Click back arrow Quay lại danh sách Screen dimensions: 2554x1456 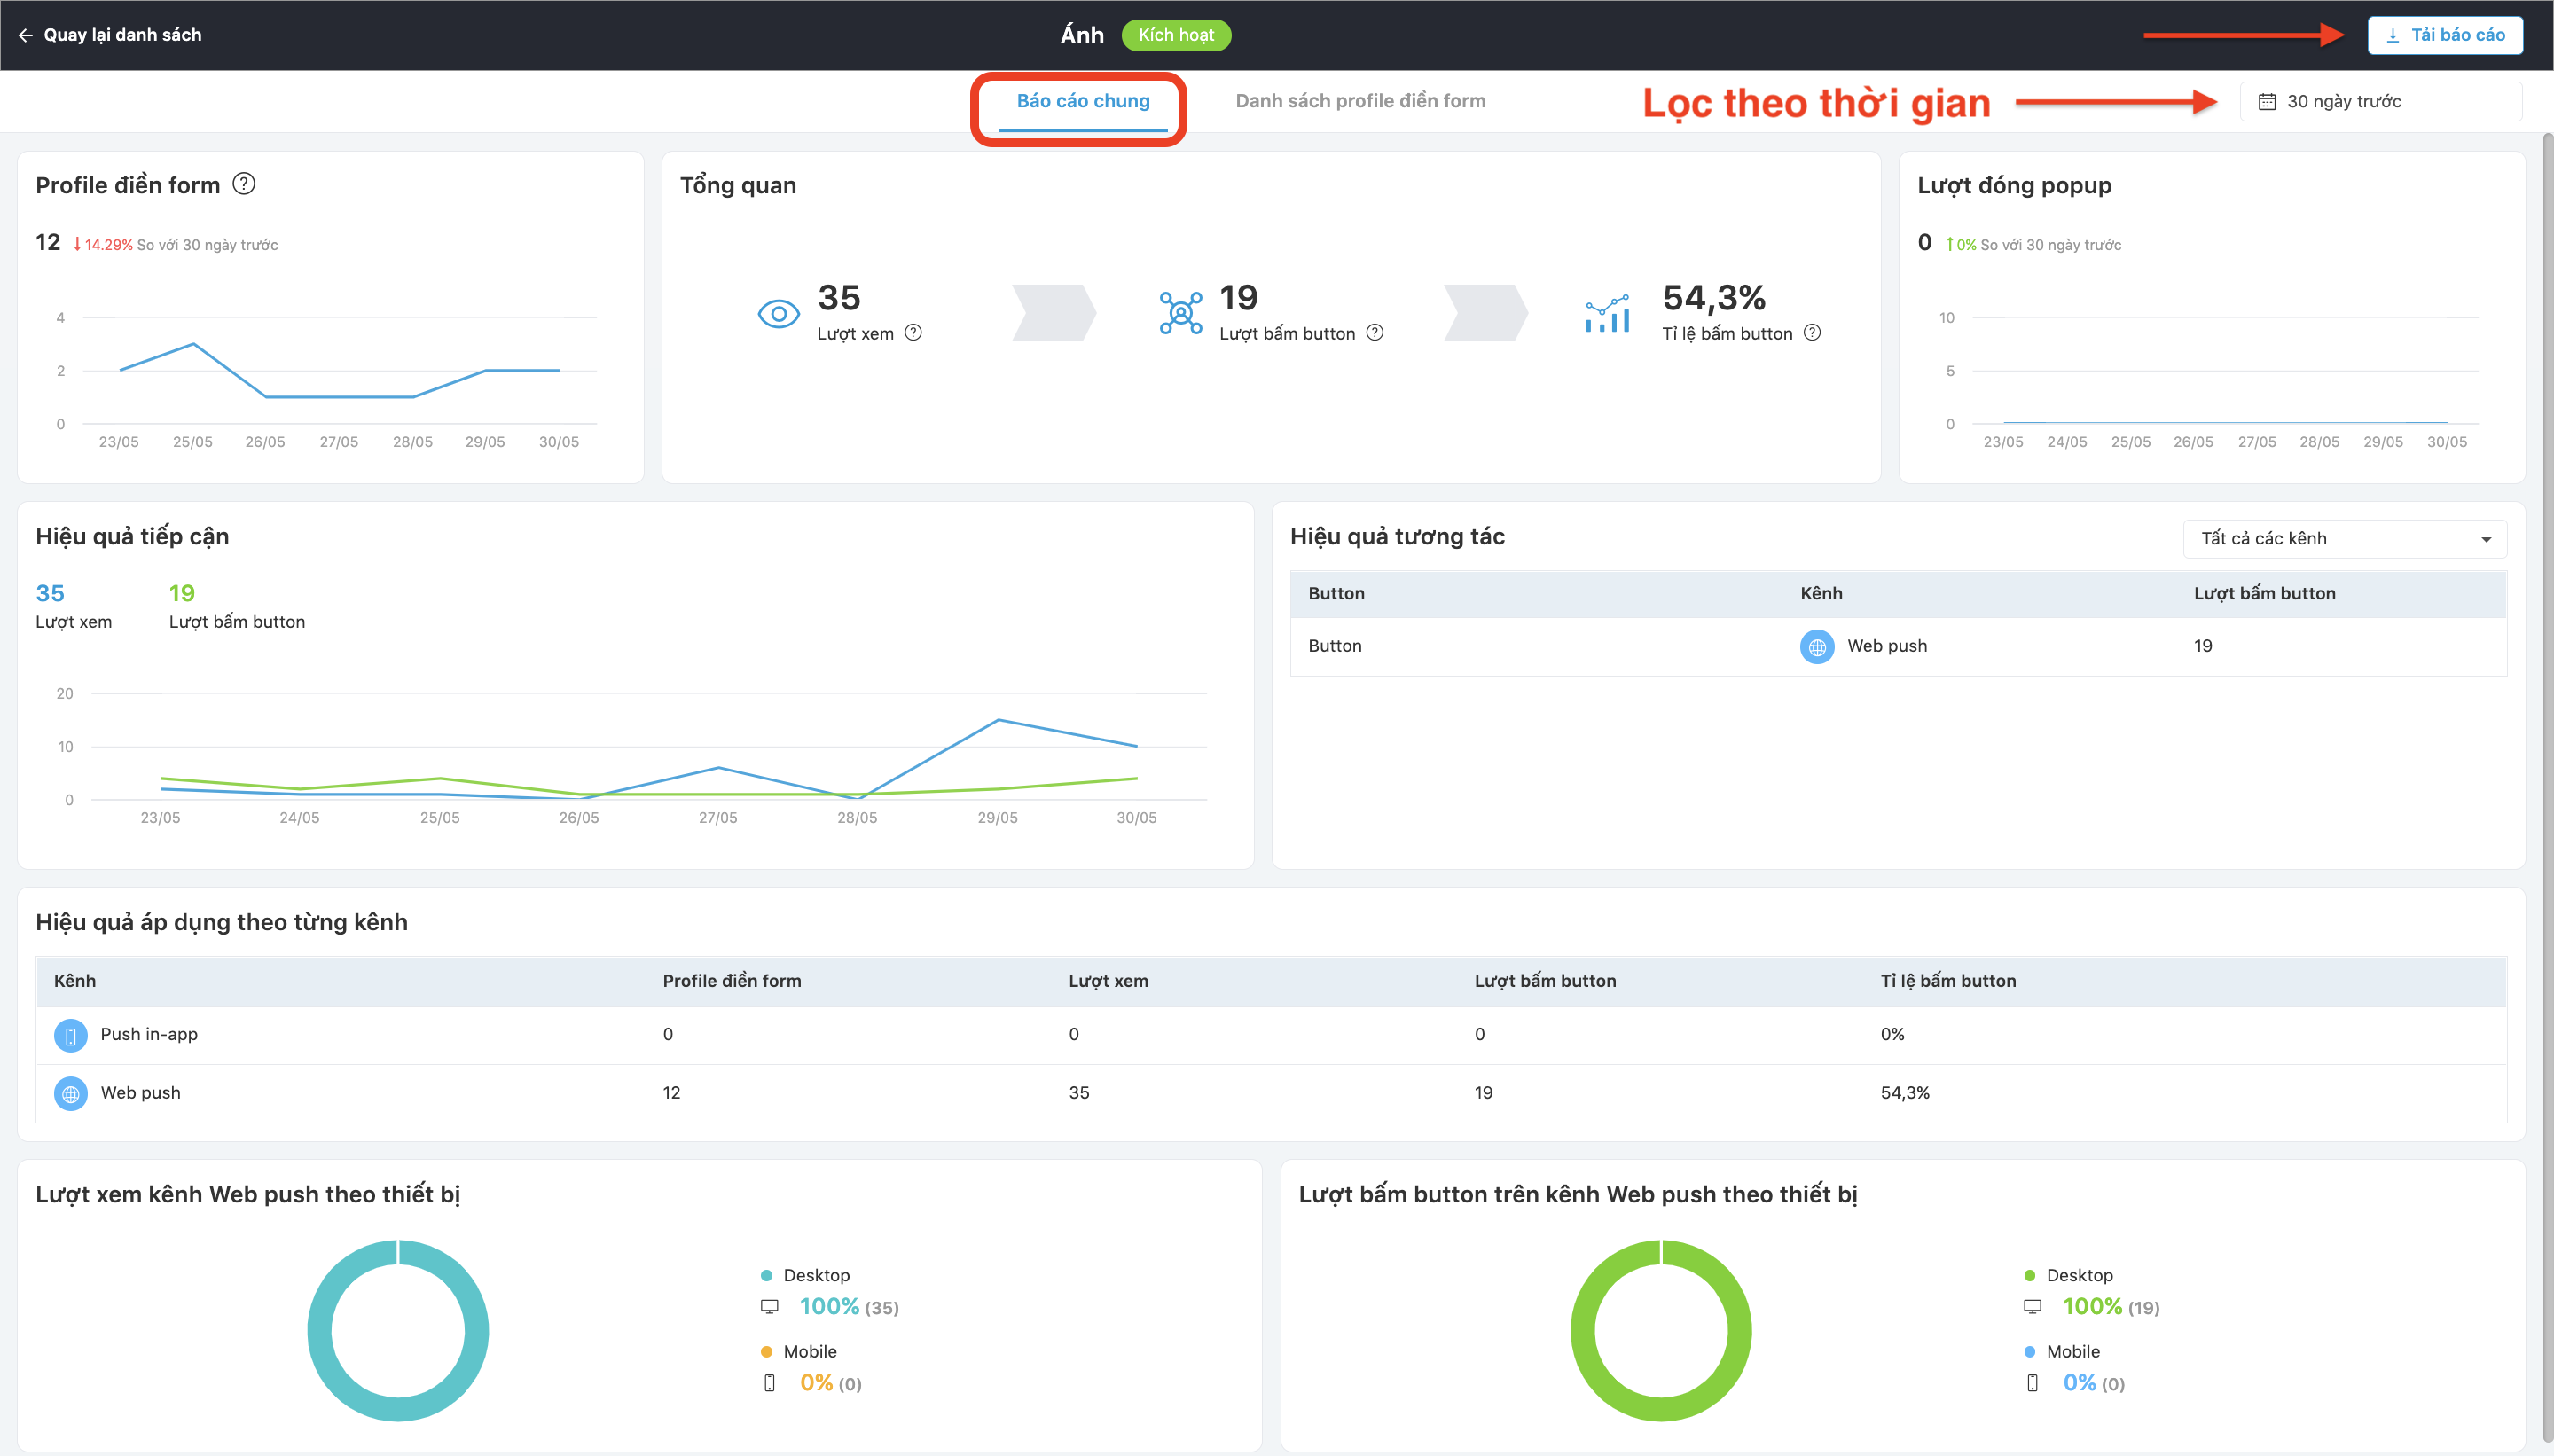[26, 35]
